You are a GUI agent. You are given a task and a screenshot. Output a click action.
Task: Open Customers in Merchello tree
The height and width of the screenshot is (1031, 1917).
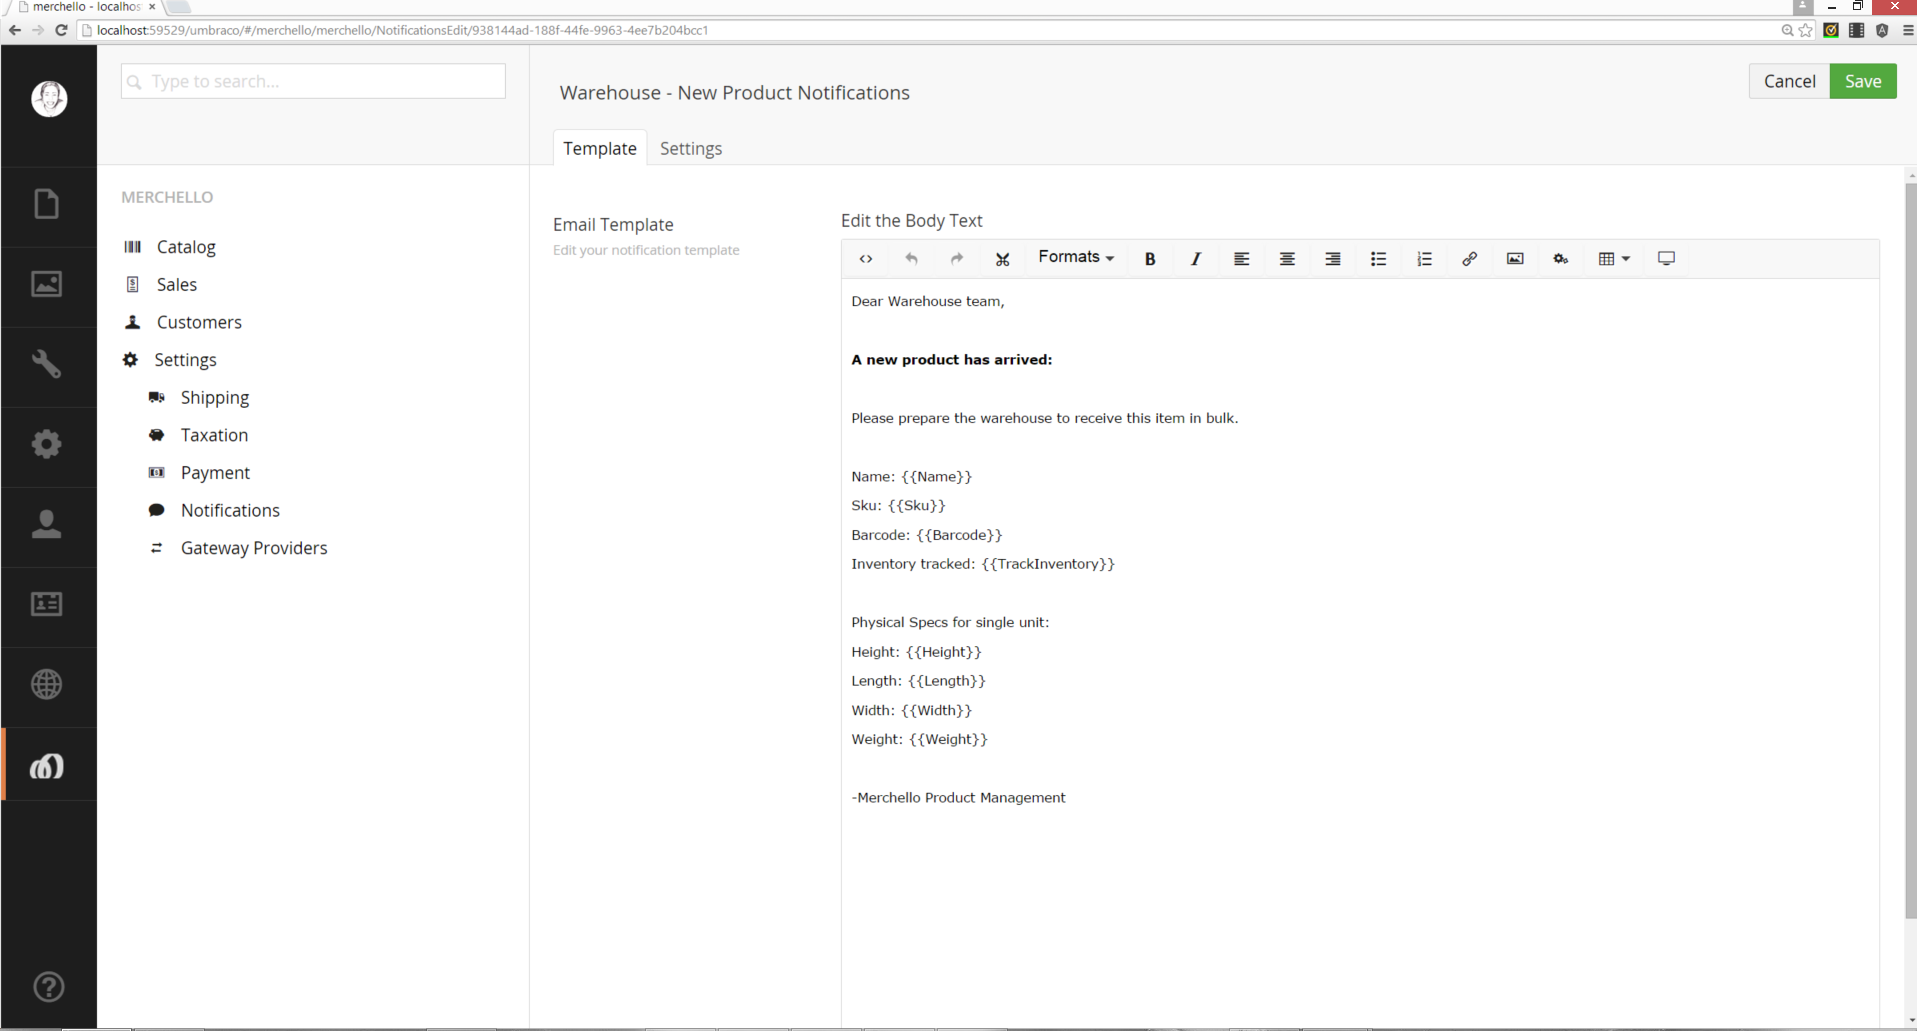[199, 322]
